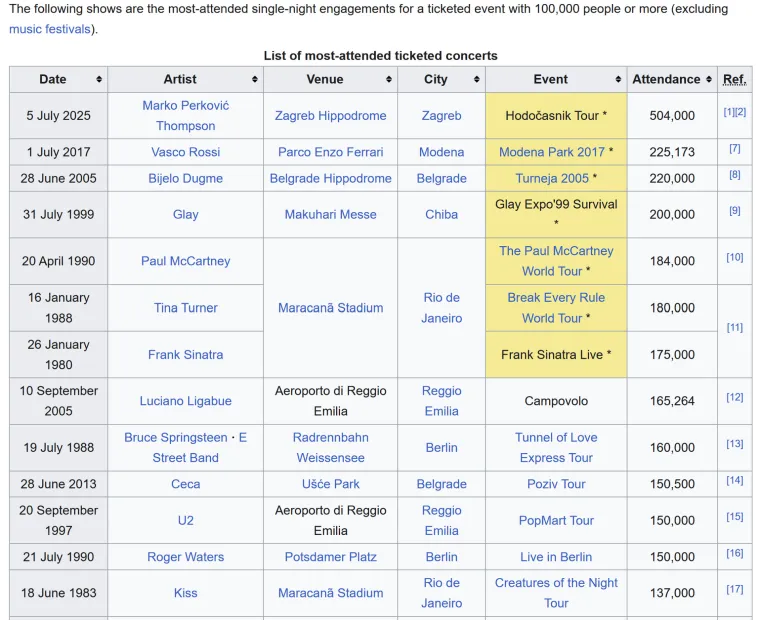
Task: Open Glay artist link
Action: [186, 214]
